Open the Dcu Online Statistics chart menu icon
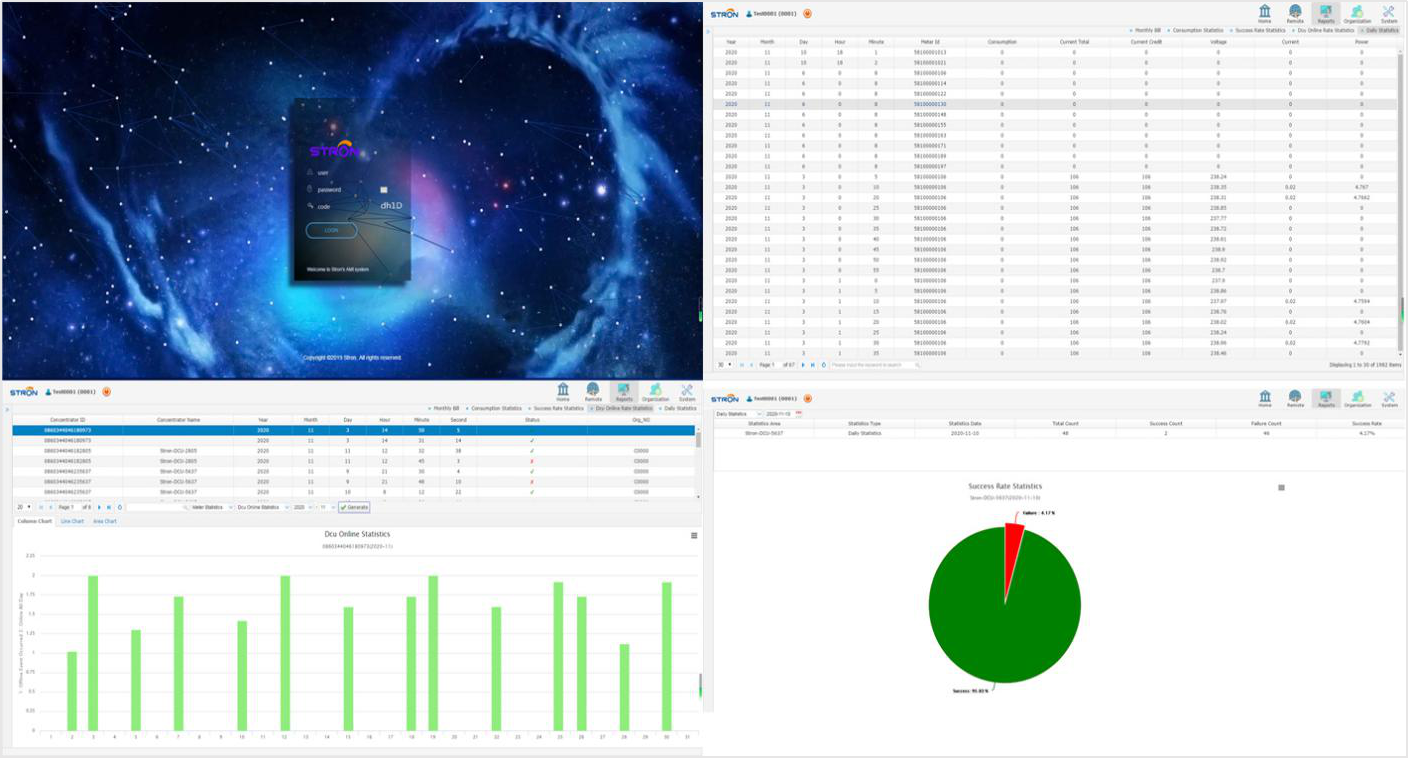This screenshot has height=760, width=1409. pos(694,535)
